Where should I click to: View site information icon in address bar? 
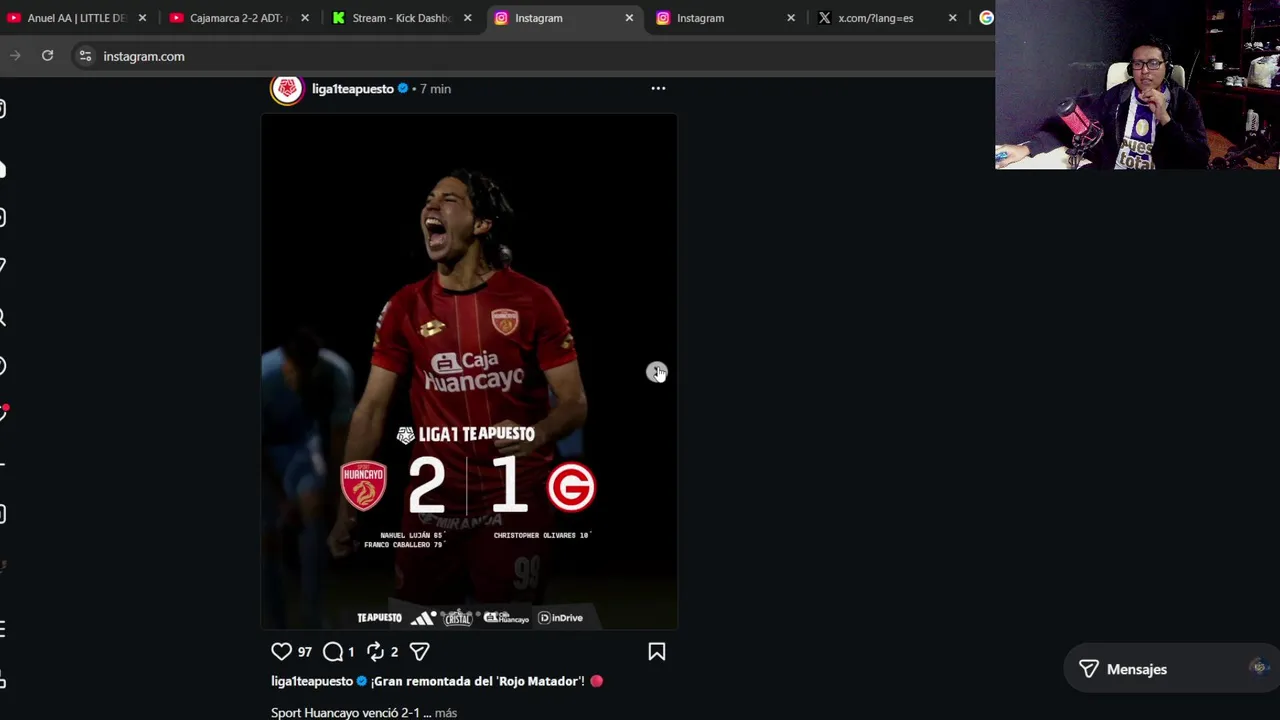click(x=85, y=56)
